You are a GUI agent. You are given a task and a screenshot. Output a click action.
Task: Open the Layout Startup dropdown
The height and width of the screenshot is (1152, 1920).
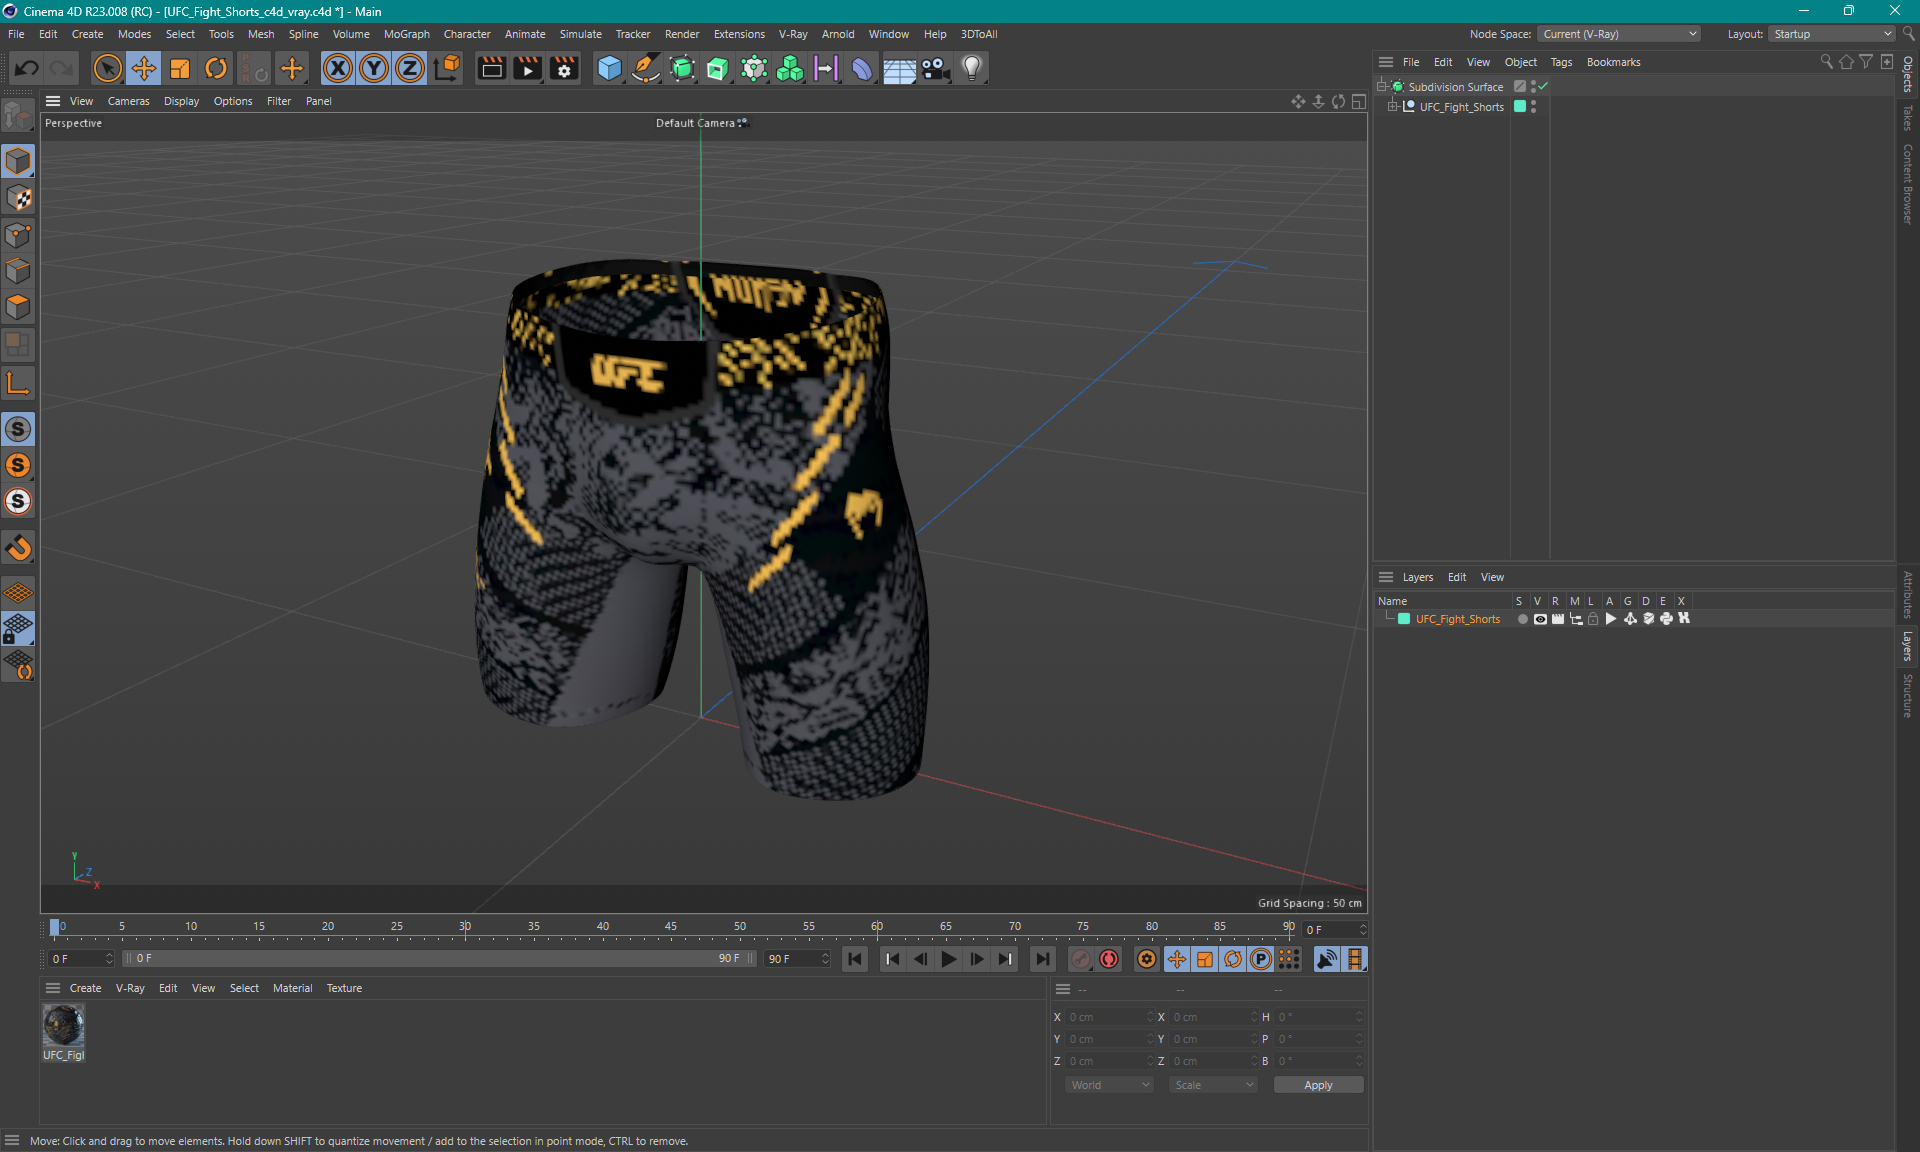coord(1832,34)
